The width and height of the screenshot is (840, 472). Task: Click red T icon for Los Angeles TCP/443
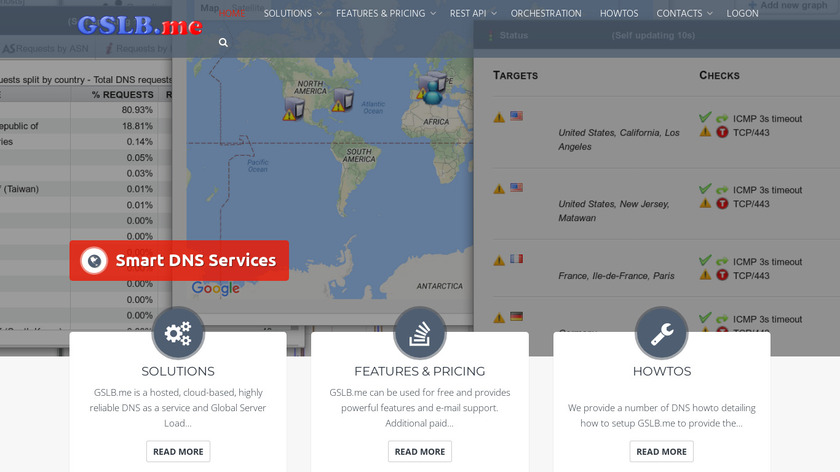tap(722, 132)
